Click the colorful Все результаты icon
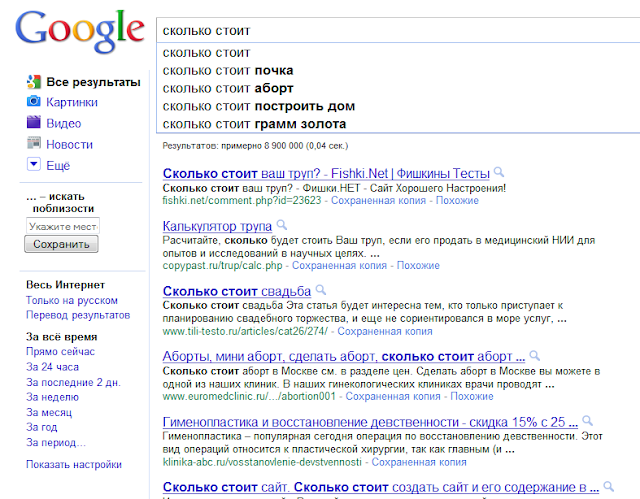640x499 pixels. 33,82
